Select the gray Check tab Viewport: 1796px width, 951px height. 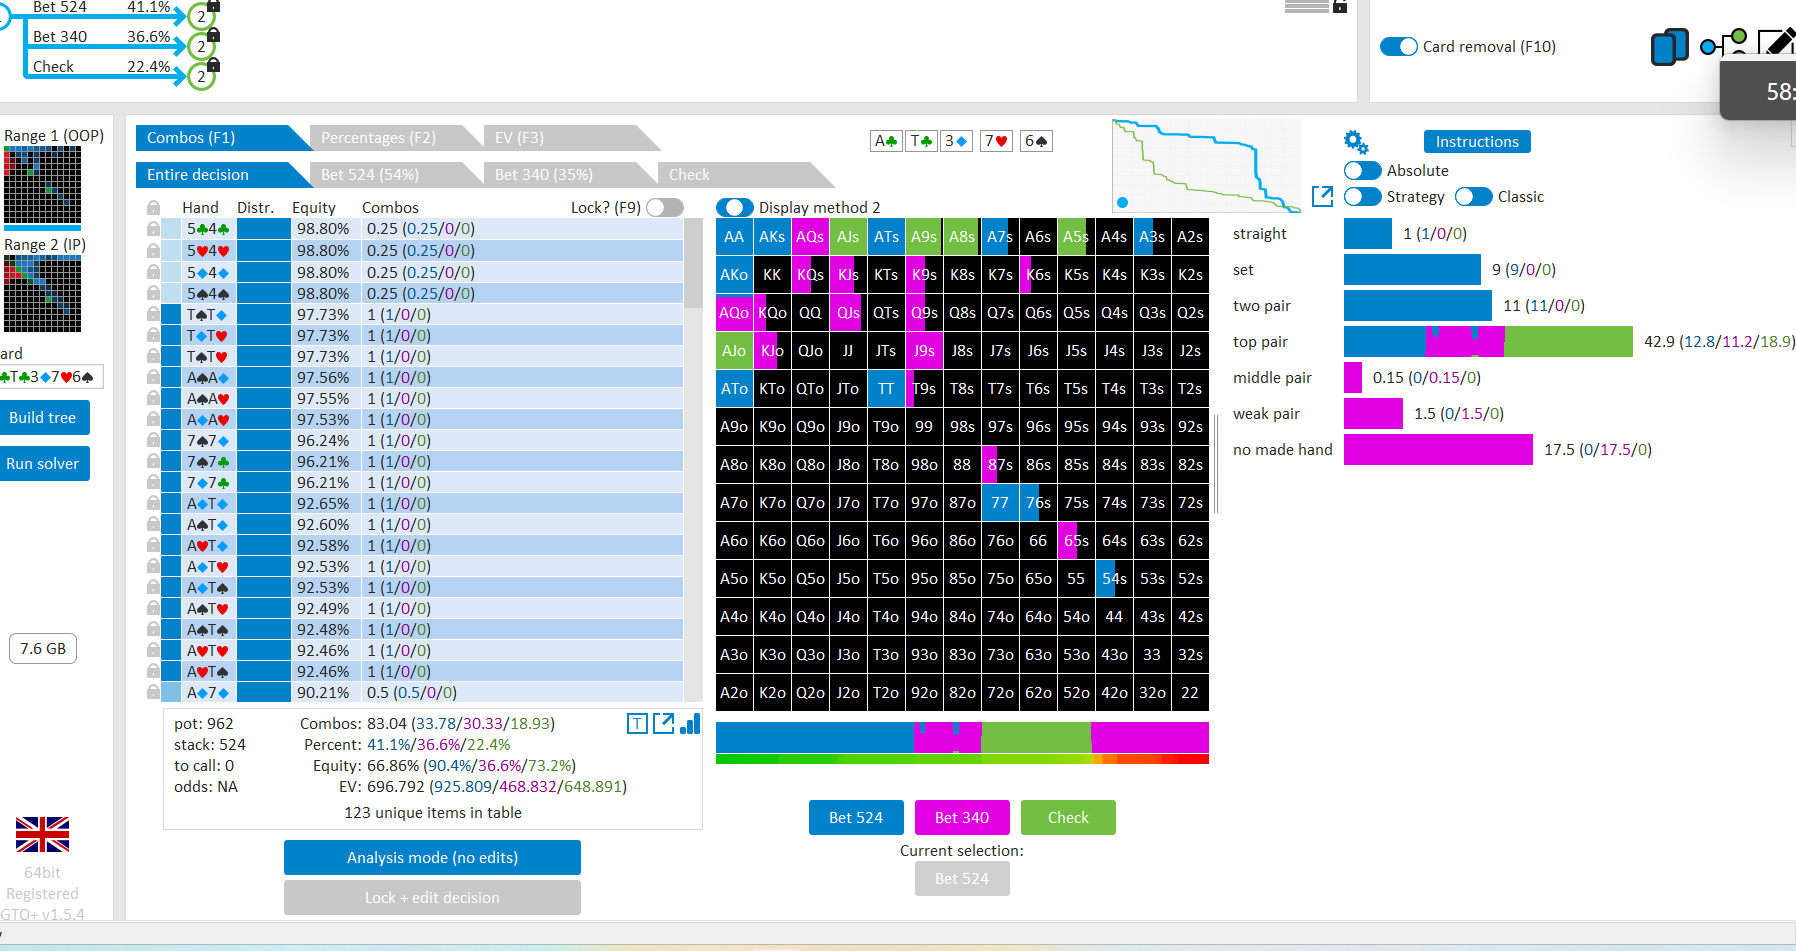[744, 175]
